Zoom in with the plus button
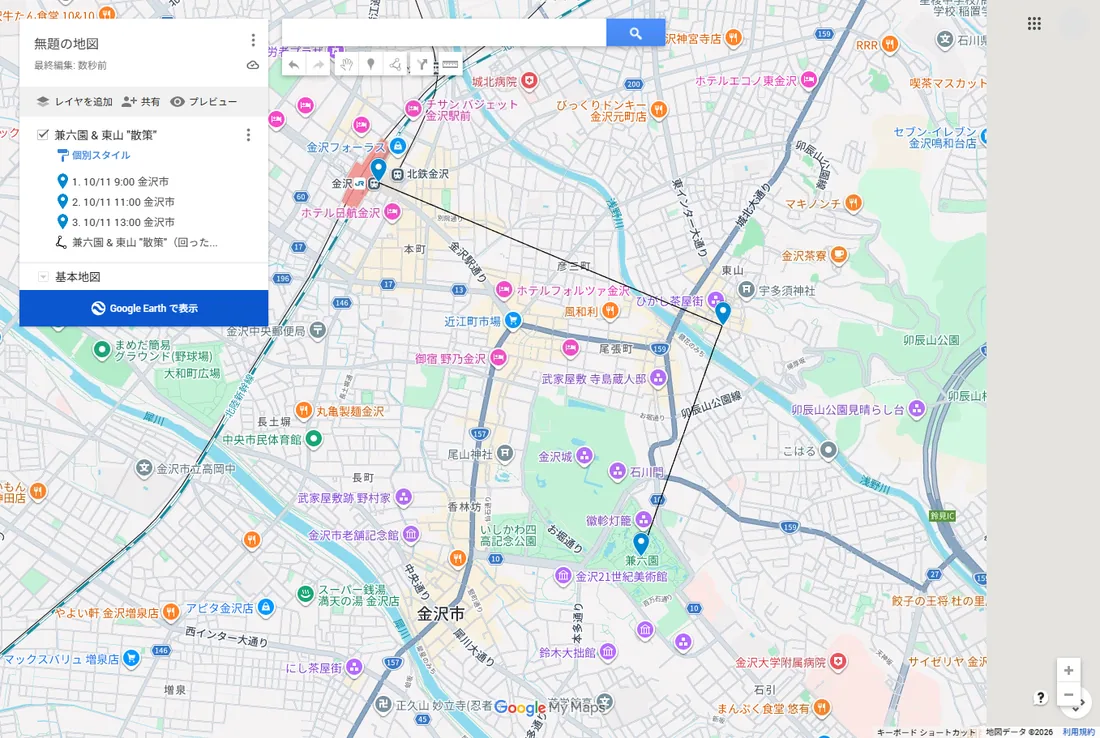Screen dimensions: 1100x738 click(x=1068, y=671)
